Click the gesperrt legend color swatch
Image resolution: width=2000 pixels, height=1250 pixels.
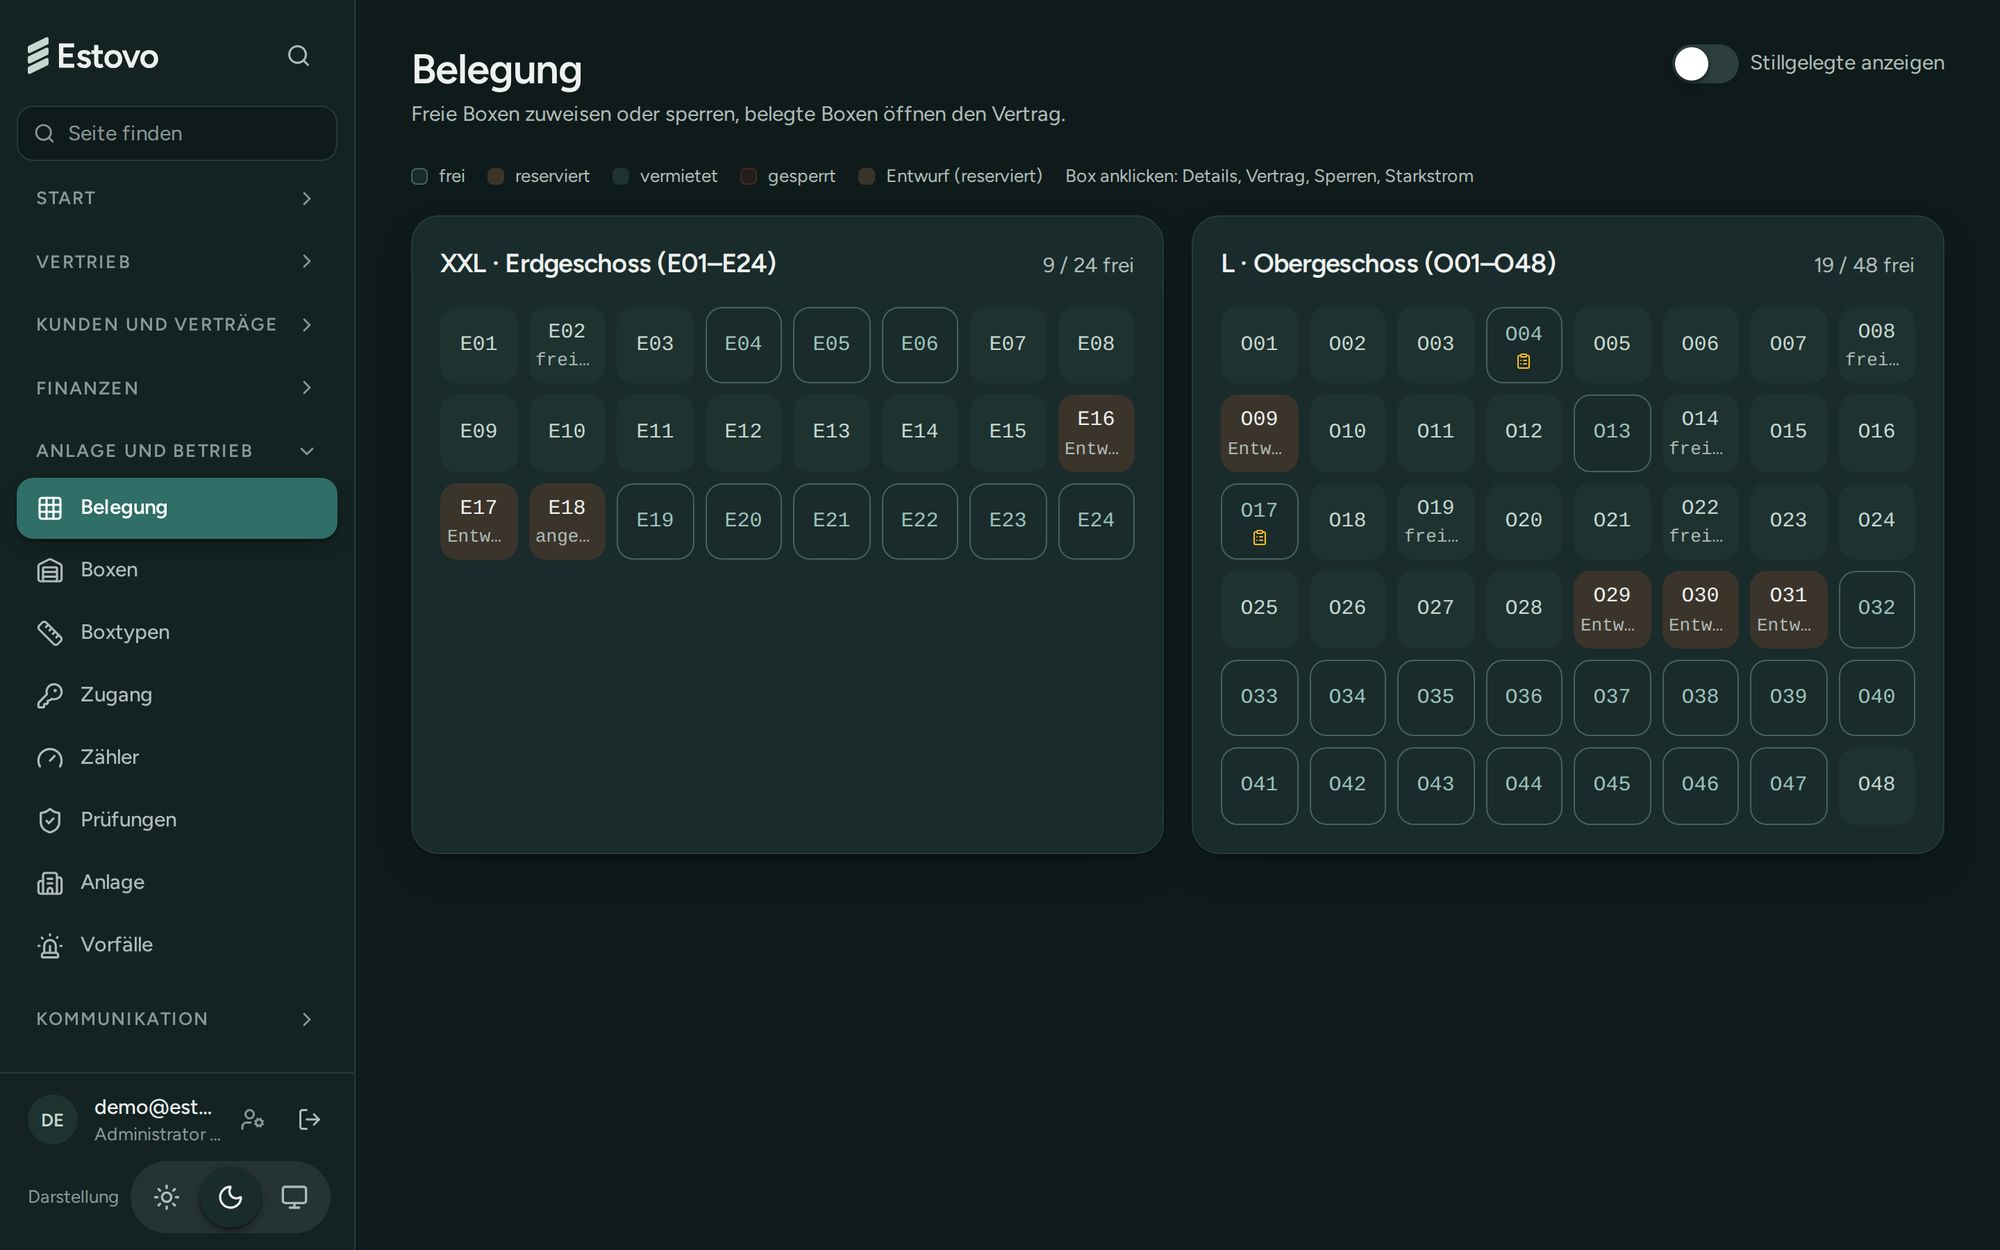(748, 177)
